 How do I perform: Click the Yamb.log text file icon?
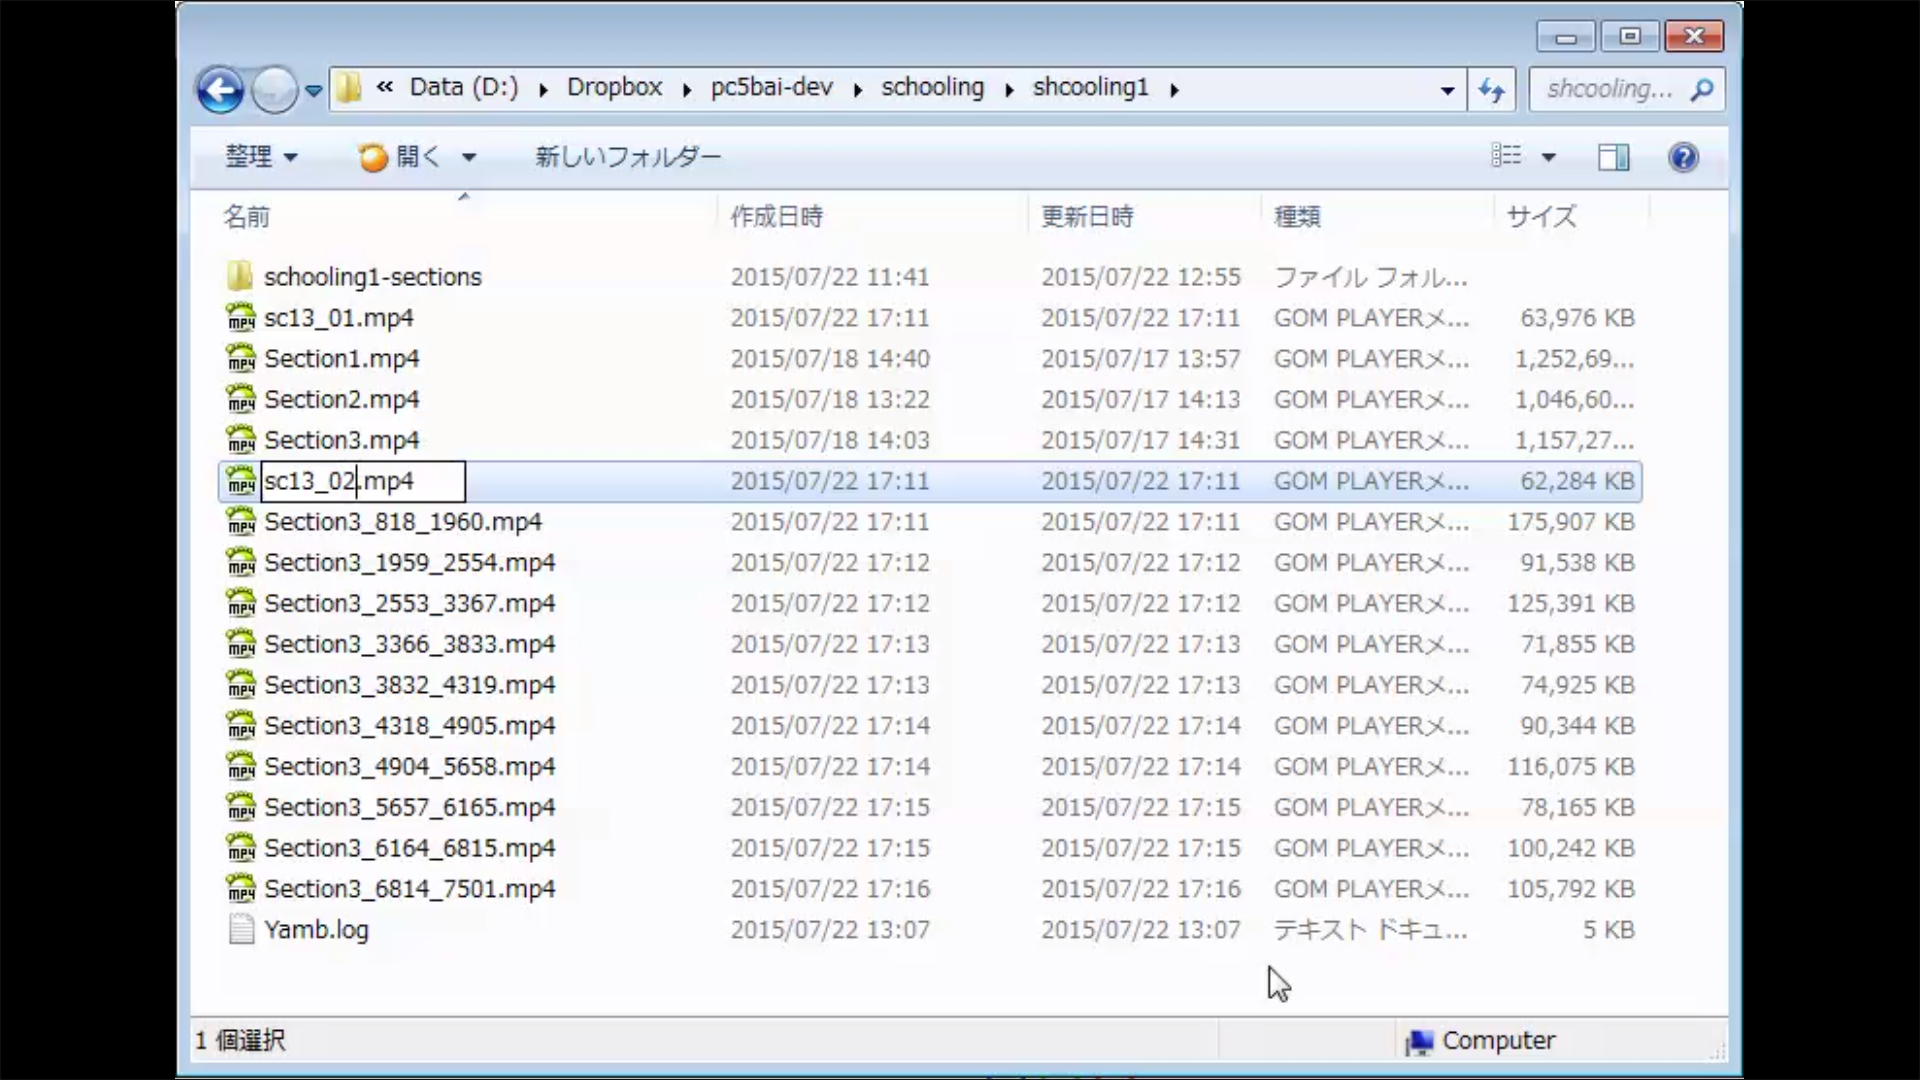click(x=241, y=929)
